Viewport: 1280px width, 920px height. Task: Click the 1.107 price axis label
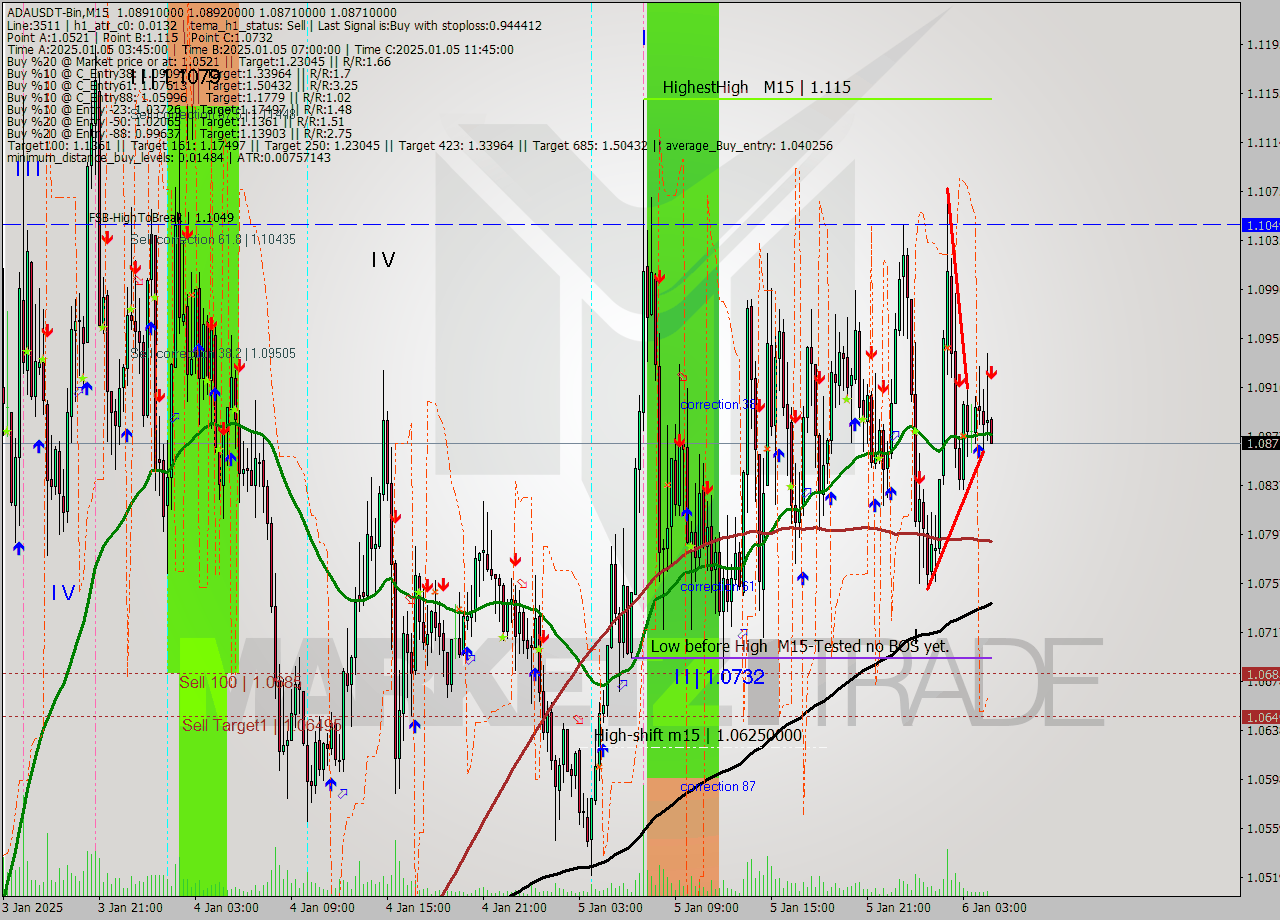tap(1262, 191)
